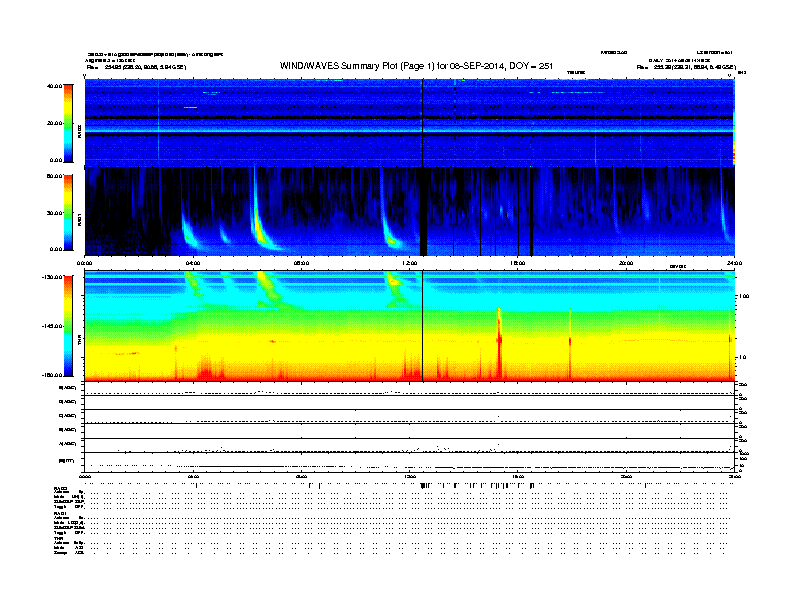Click 16:00 label on bottom time axis
The image size is (792, 612).
click(x=518, y=476)
